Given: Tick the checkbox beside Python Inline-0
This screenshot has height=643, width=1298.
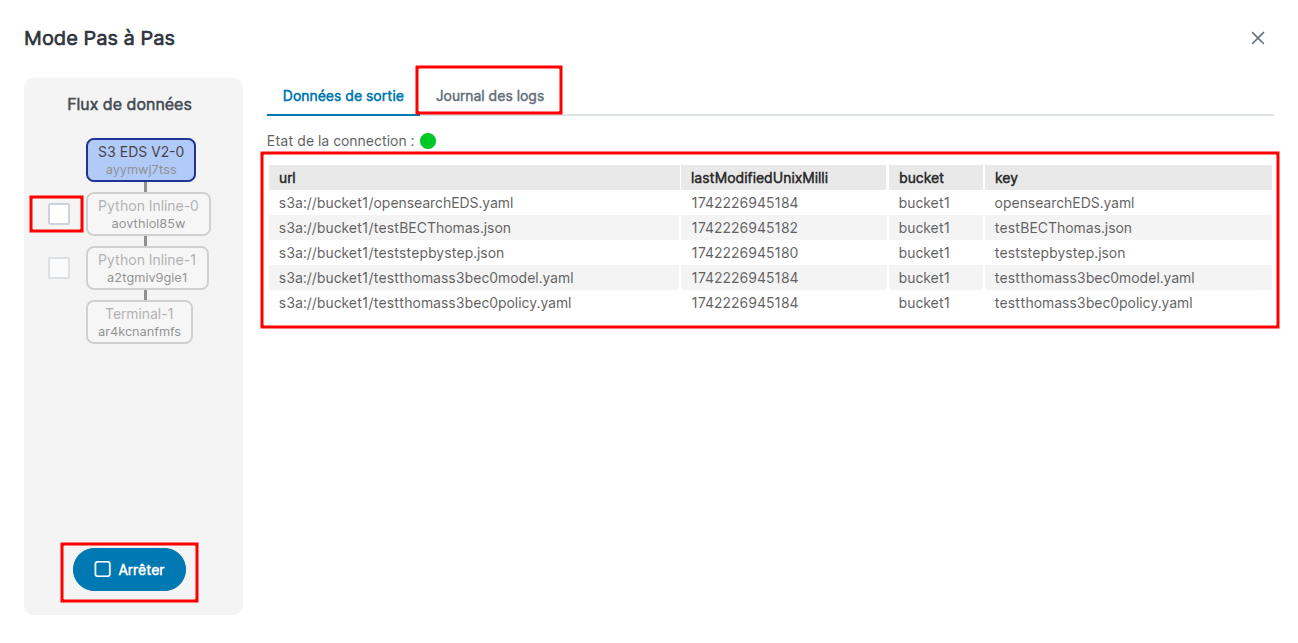Looking at the screenshot, I should pyautogui.click(x=59, y=214).
